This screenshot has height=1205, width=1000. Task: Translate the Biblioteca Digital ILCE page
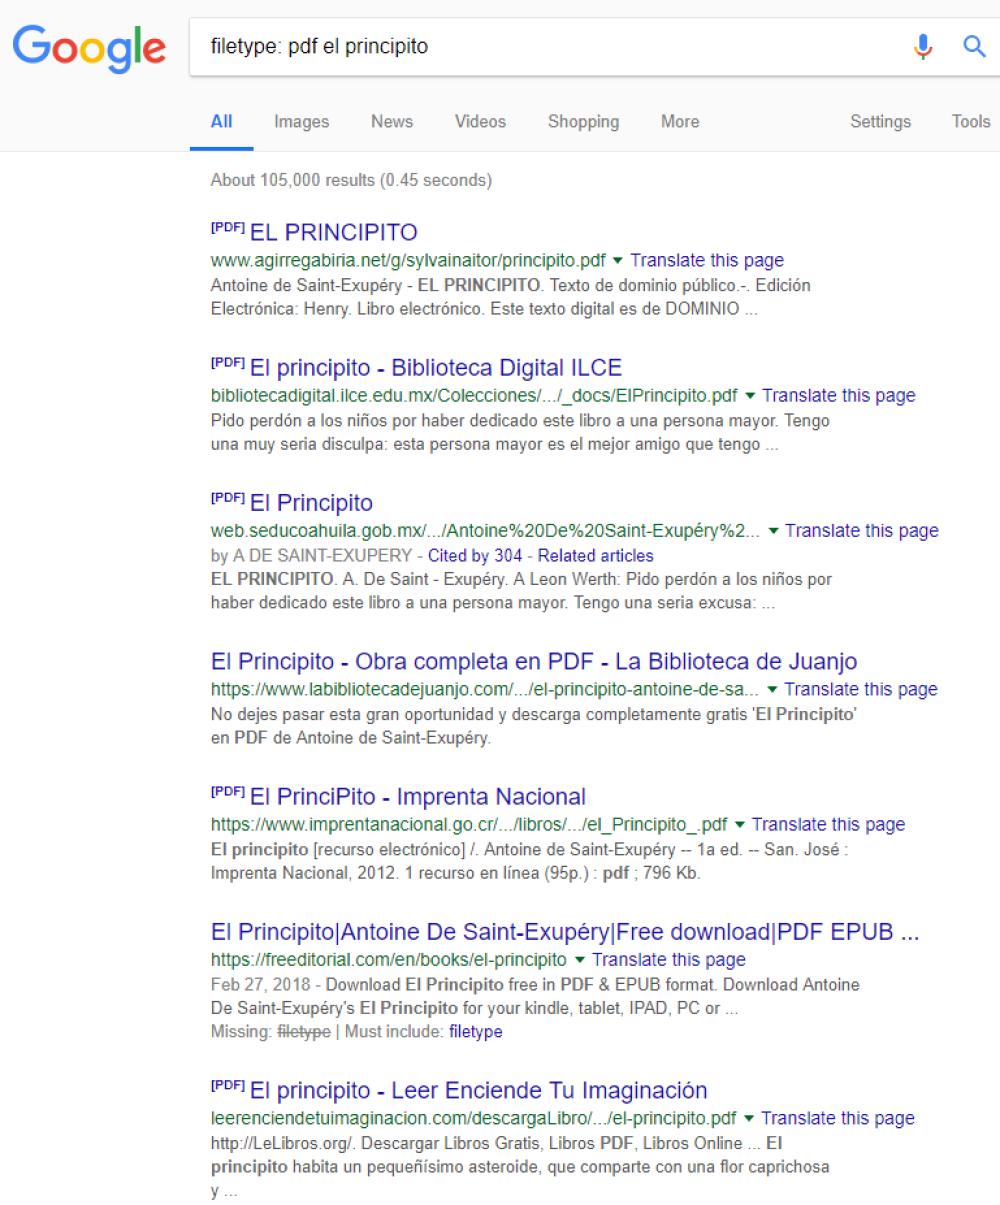[x=838, y=395]
